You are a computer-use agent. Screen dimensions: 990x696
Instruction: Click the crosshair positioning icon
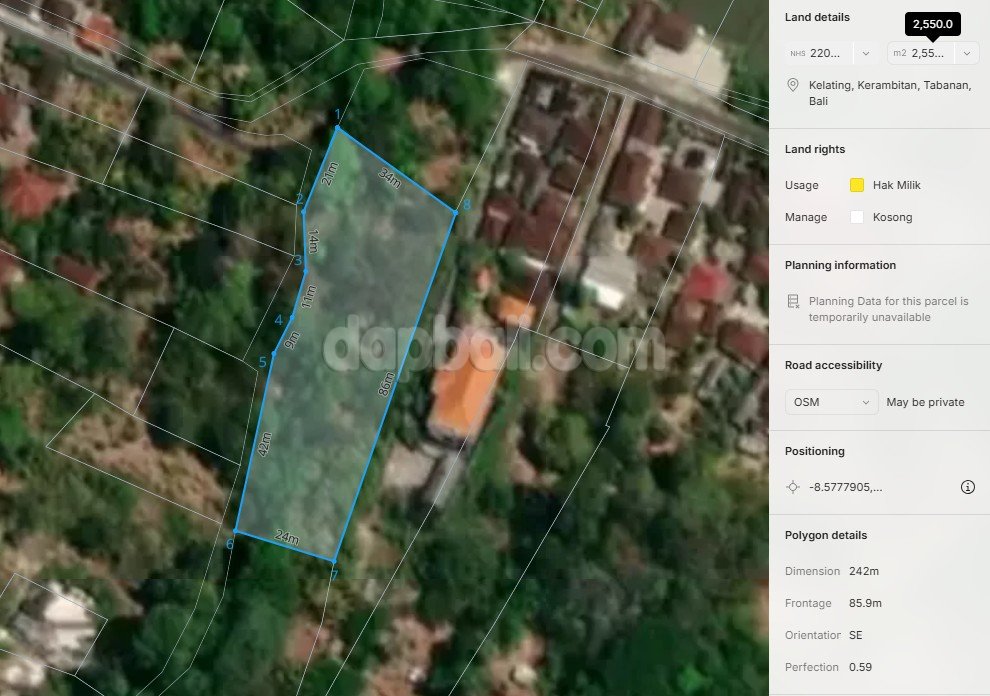click(793, 487)
